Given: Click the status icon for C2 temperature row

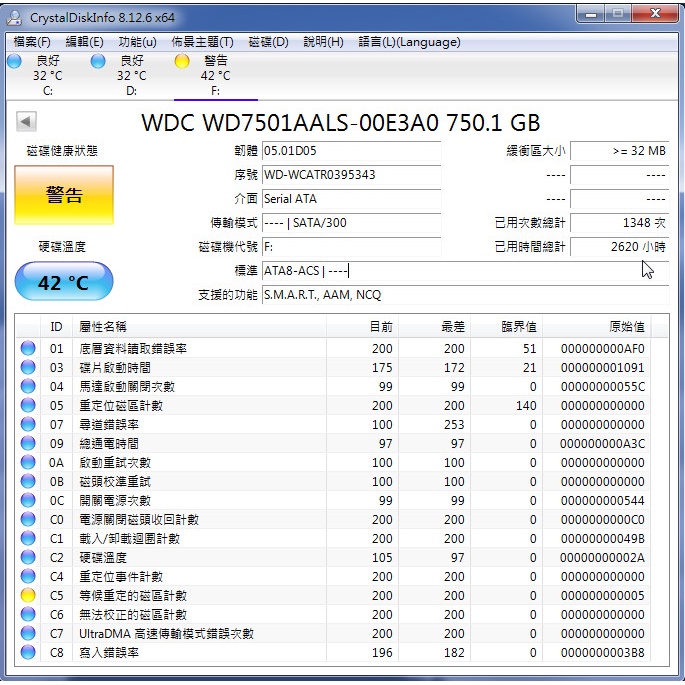Looking at the screenshot, I should pos(28,558).
